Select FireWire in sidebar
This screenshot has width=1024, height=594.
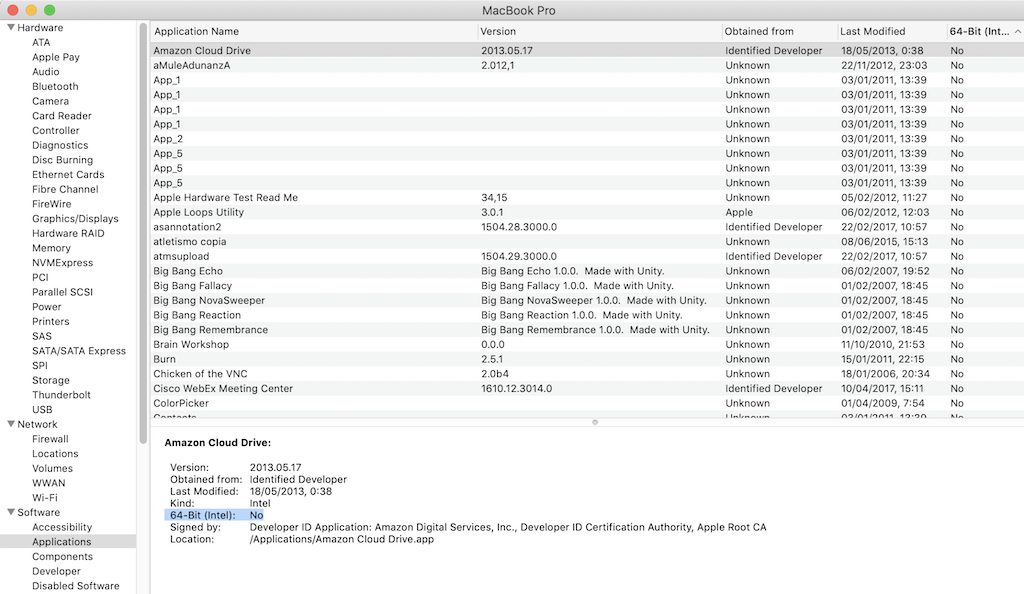pyautogui.click(x=52, y=204)
